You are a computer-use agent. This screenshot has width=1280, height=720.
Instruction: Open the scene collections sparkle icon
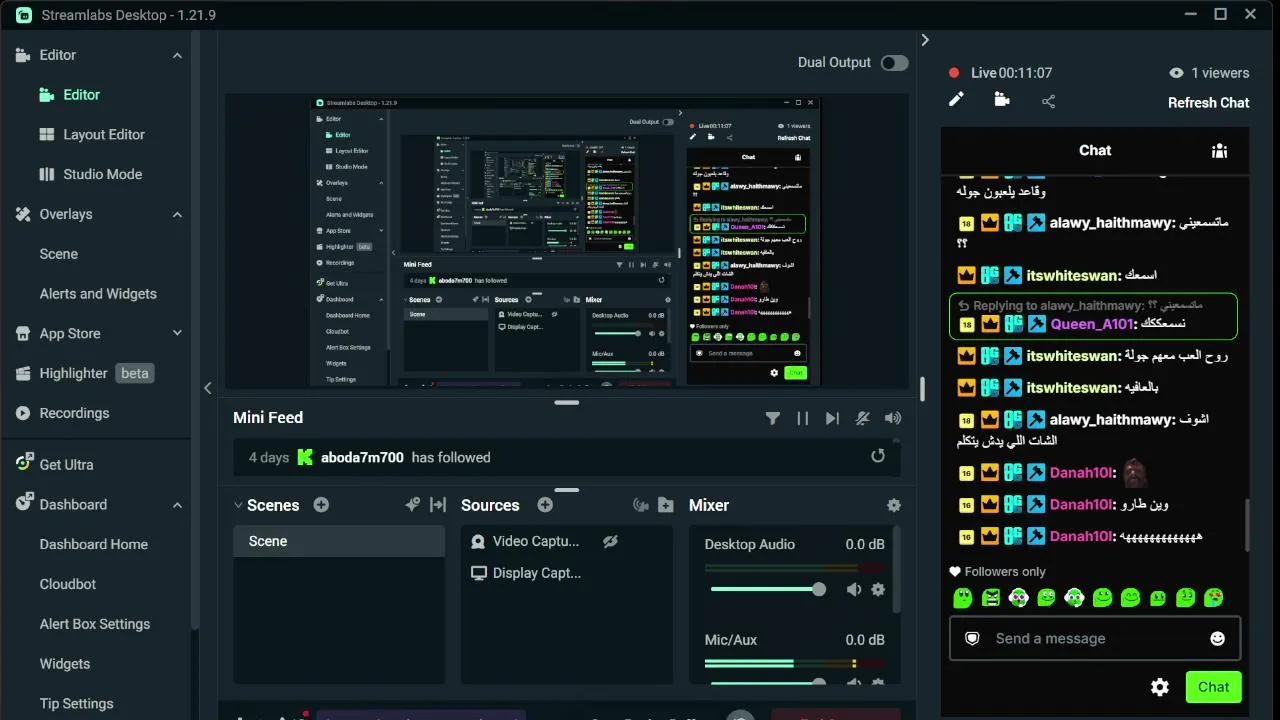pyautogui.click(x=412, y=505)
